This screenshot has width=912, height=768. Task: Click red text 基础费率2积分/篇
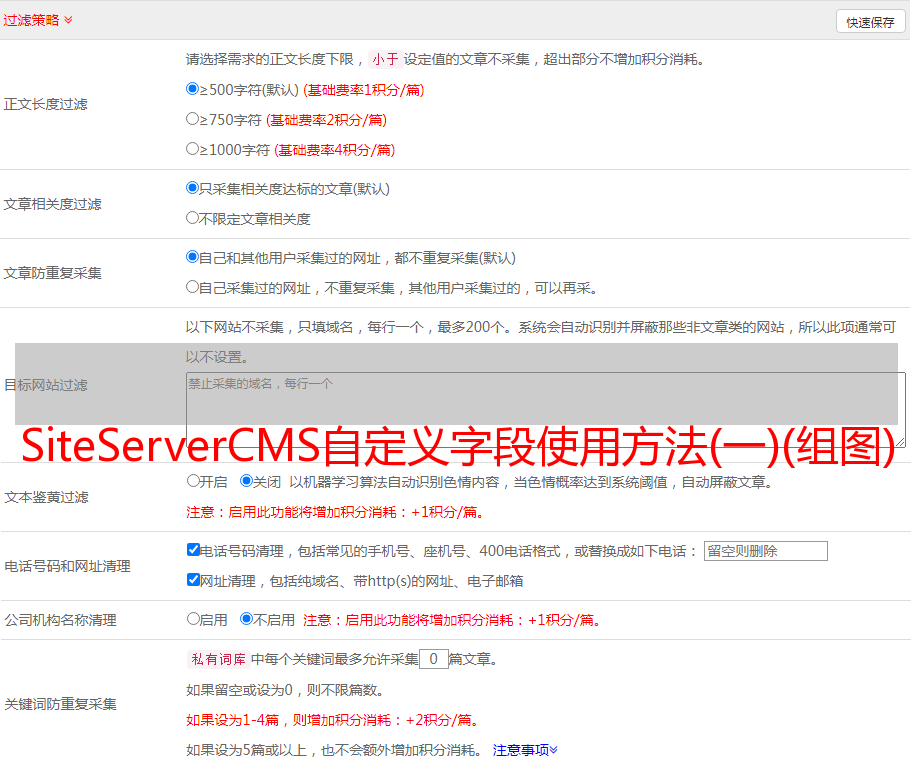tap(327, 120)
